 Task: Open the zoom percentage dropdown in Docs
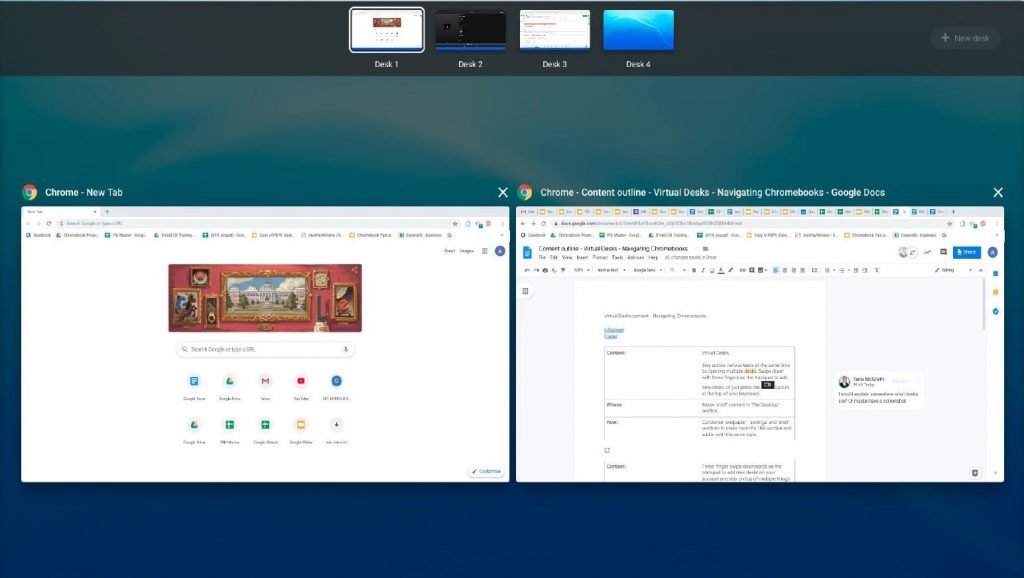[577, 270]
